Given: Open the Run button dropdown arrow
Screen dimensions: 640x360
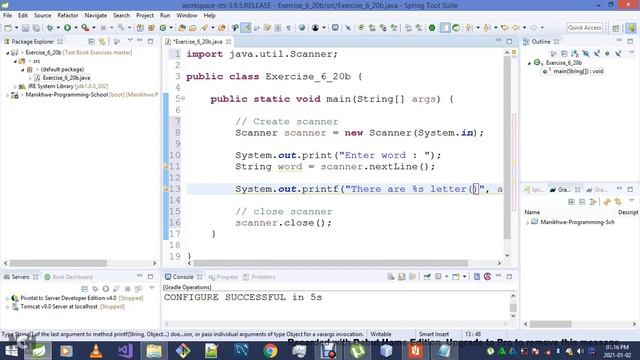Looking at the screenshot, I should pos(76,27).
